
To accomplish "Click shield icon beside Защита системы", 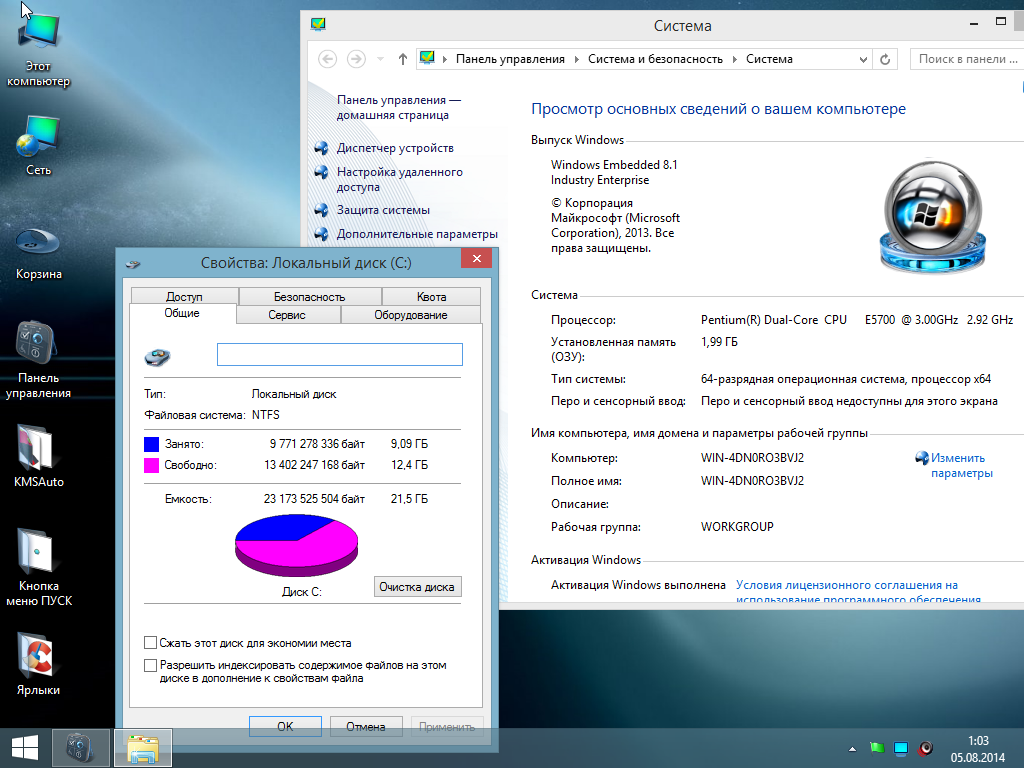I will 321,210.
